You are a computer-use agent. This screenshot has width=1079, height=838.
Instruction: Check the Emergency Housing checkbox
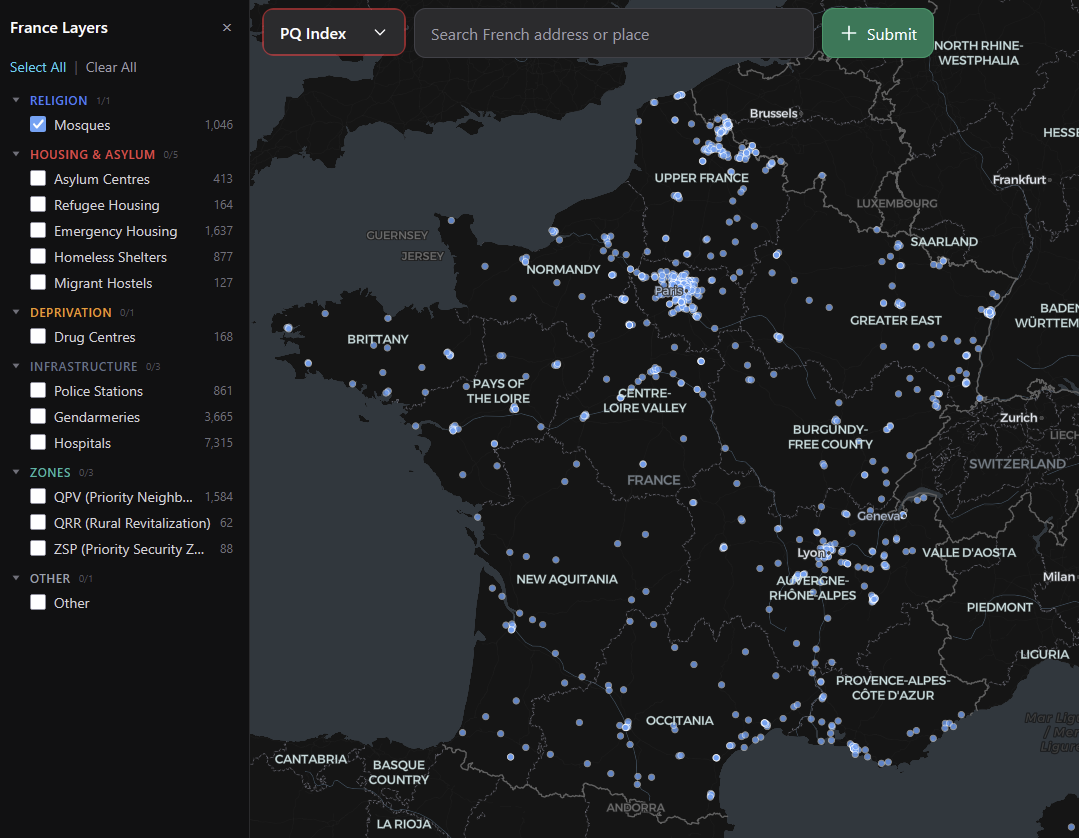tap(39, 230)
